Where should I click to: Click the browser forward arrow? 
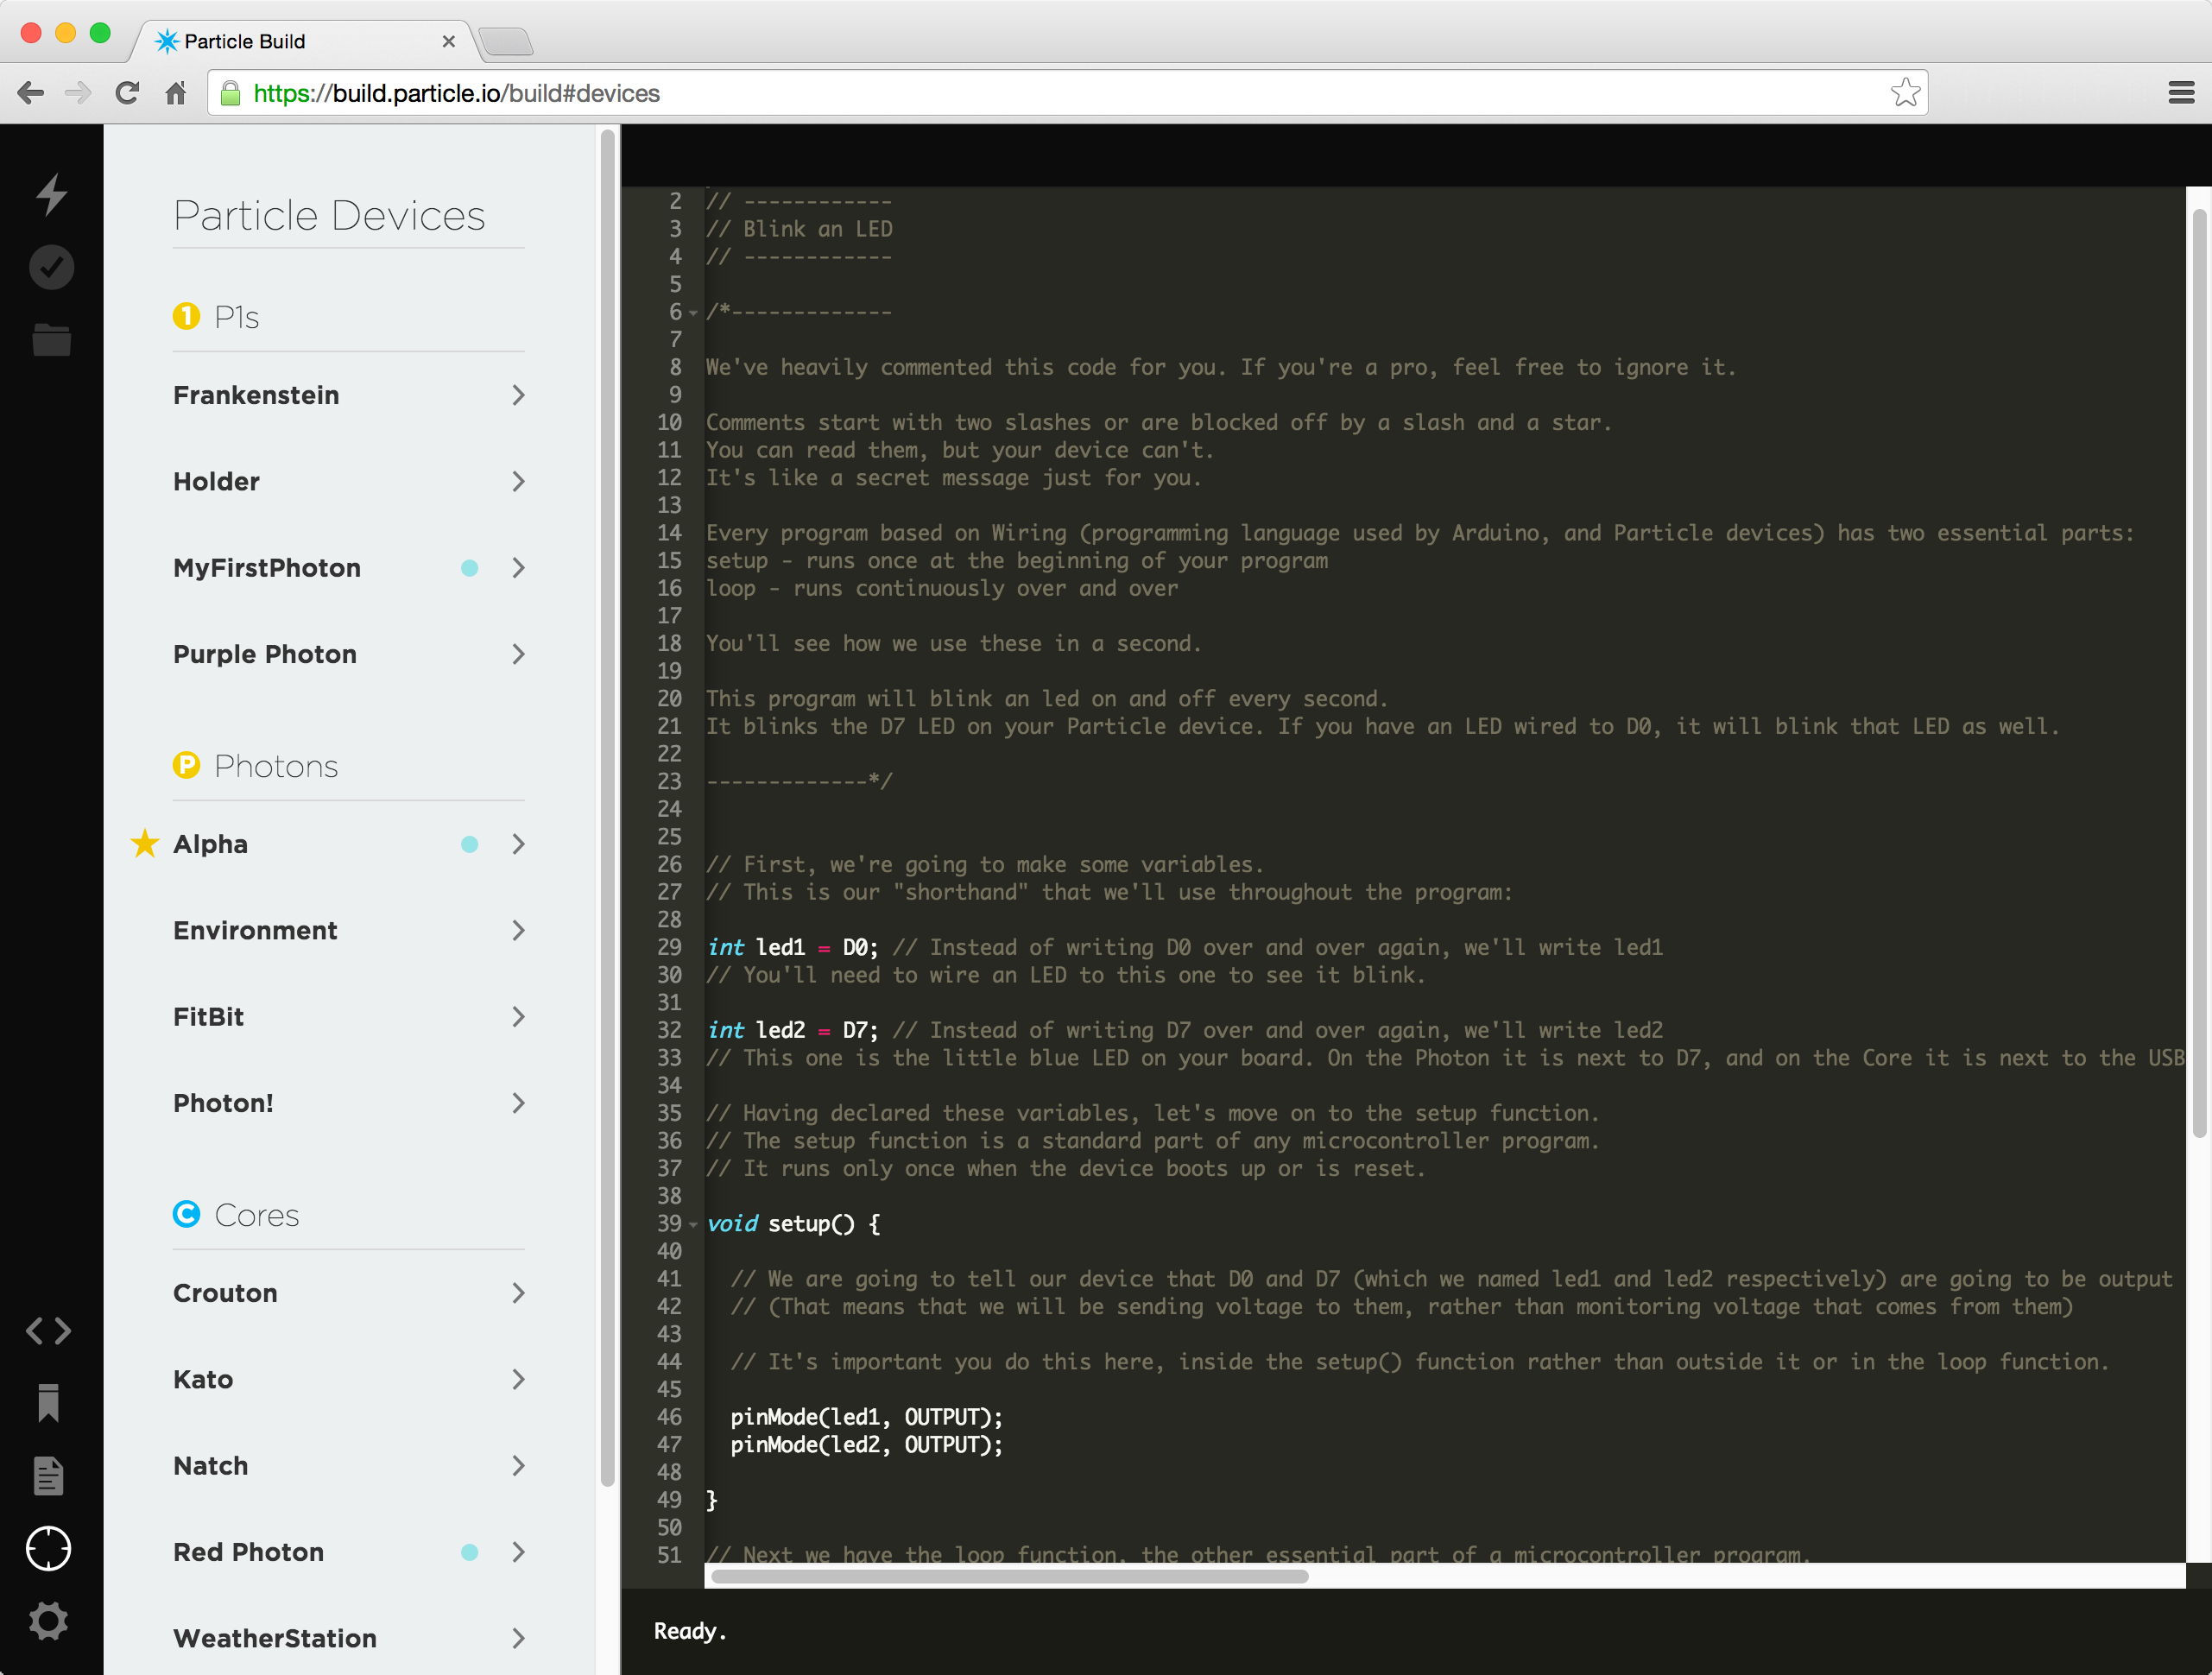point(78,93)
